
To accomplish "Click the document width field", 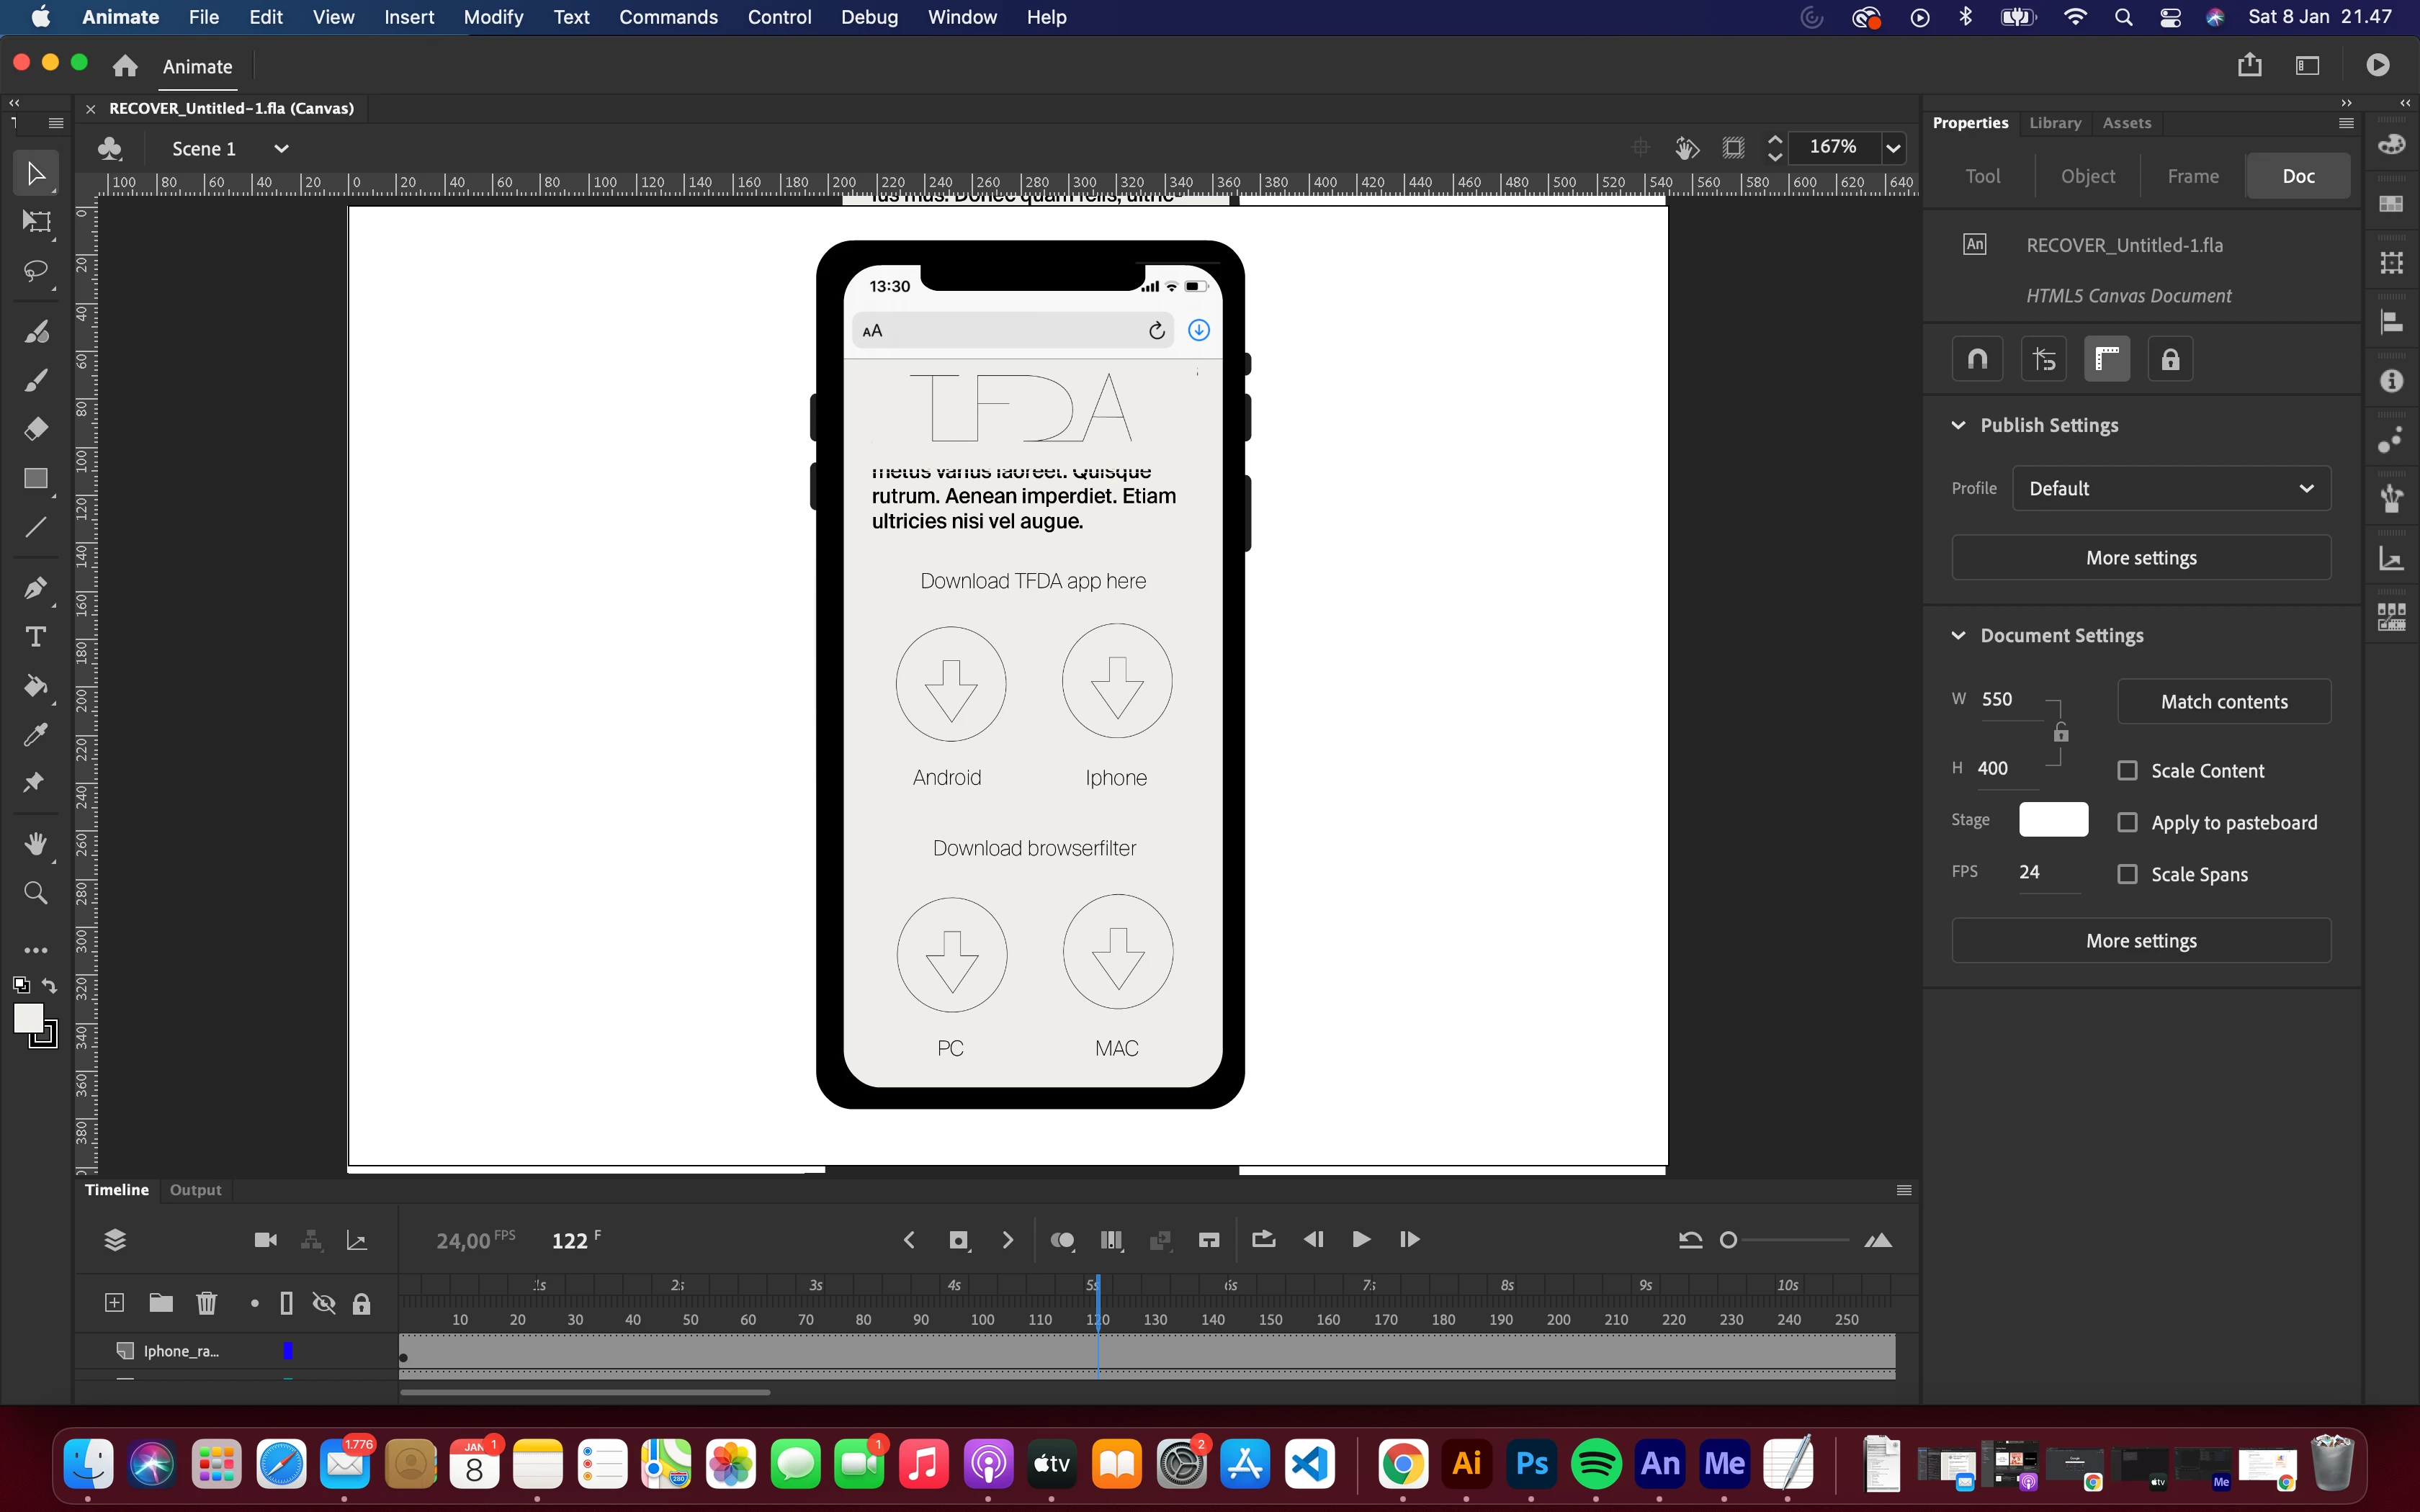I will coord(1997,699).
